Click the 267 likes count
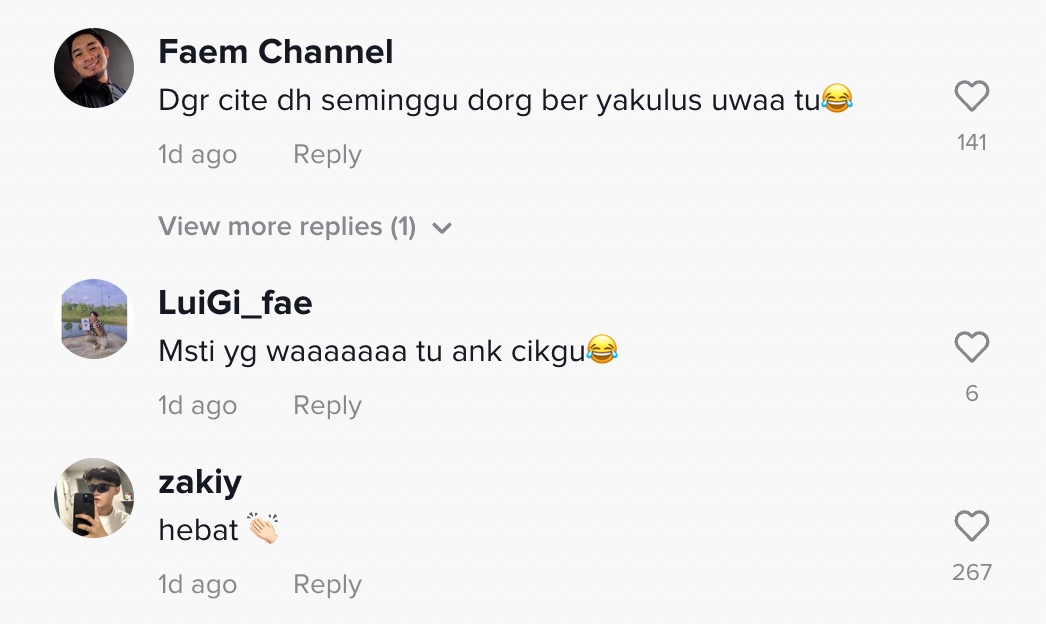The image size is (1046, 624). tap(971, 572)
